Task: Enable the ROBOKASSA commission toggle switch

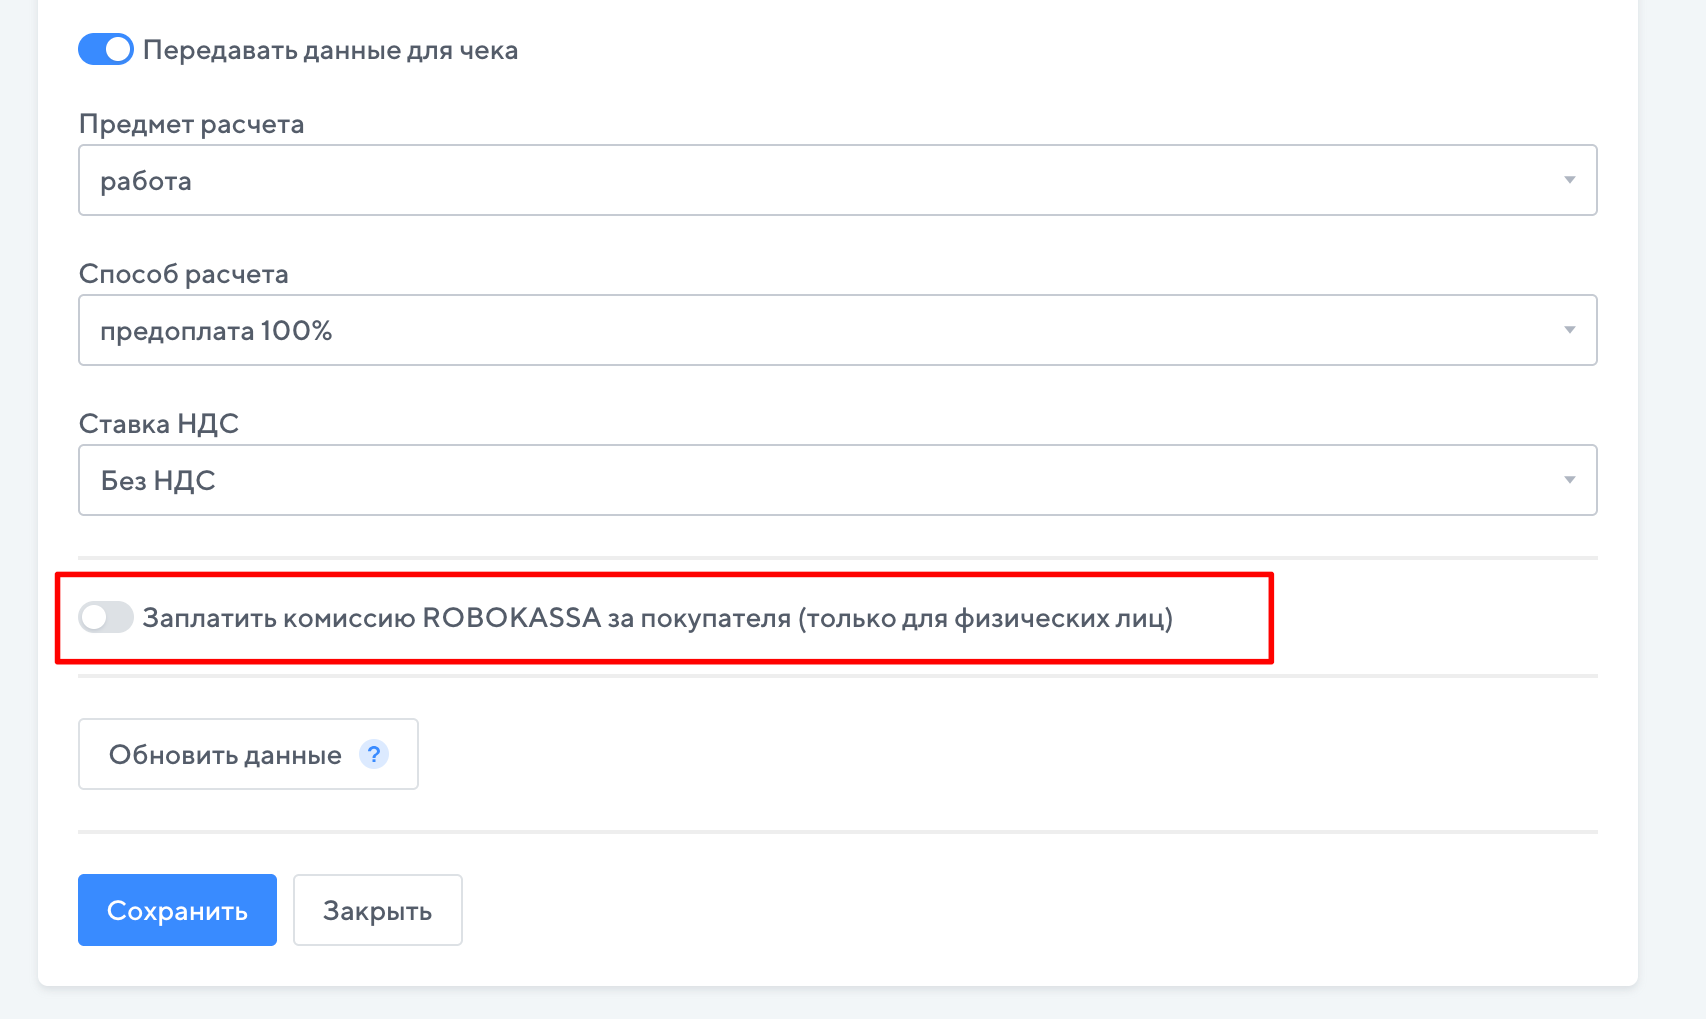Action: tap(106, 617)
